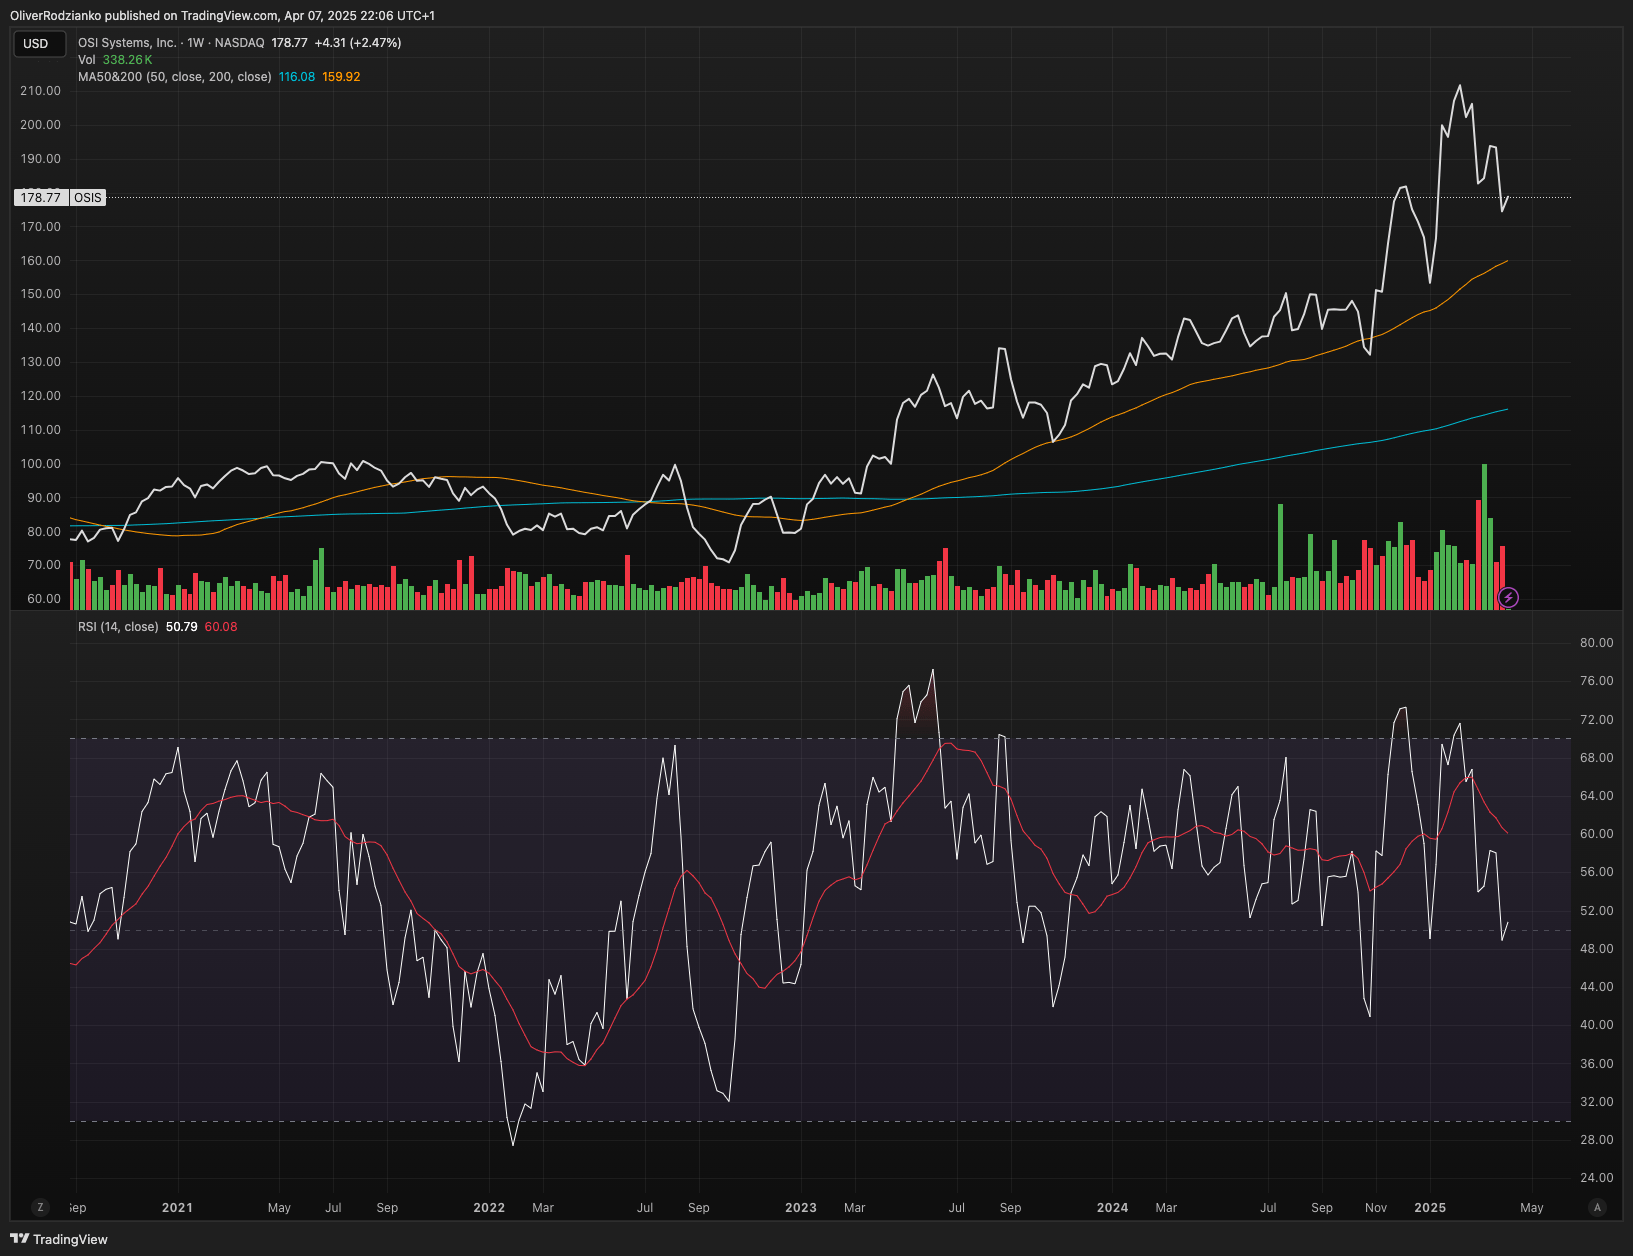Click the OSIS ticker tag on price line
Image resolution: width=1633 pixels, height=1256 pixels.
click(x=88, y=197)
